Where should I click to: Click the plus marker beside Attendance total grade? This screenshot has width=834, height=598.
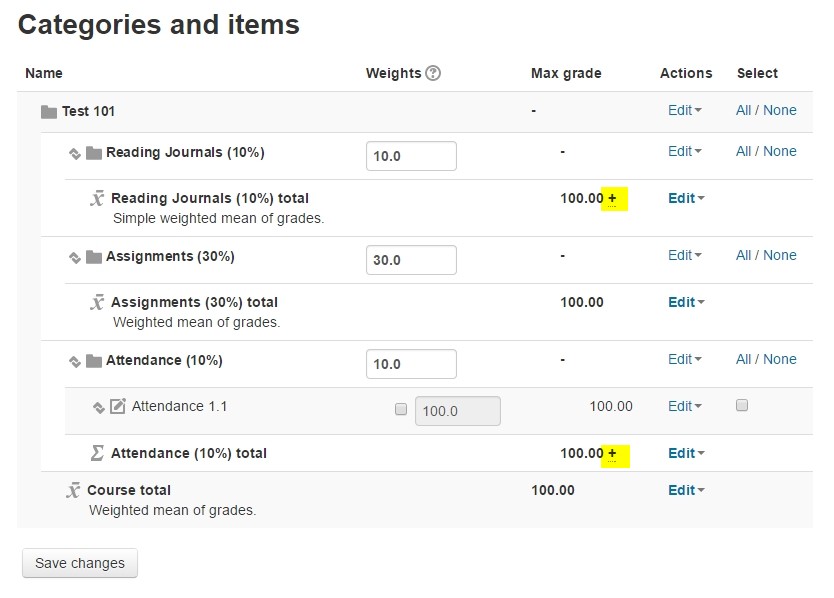click(x=612, y=453)
